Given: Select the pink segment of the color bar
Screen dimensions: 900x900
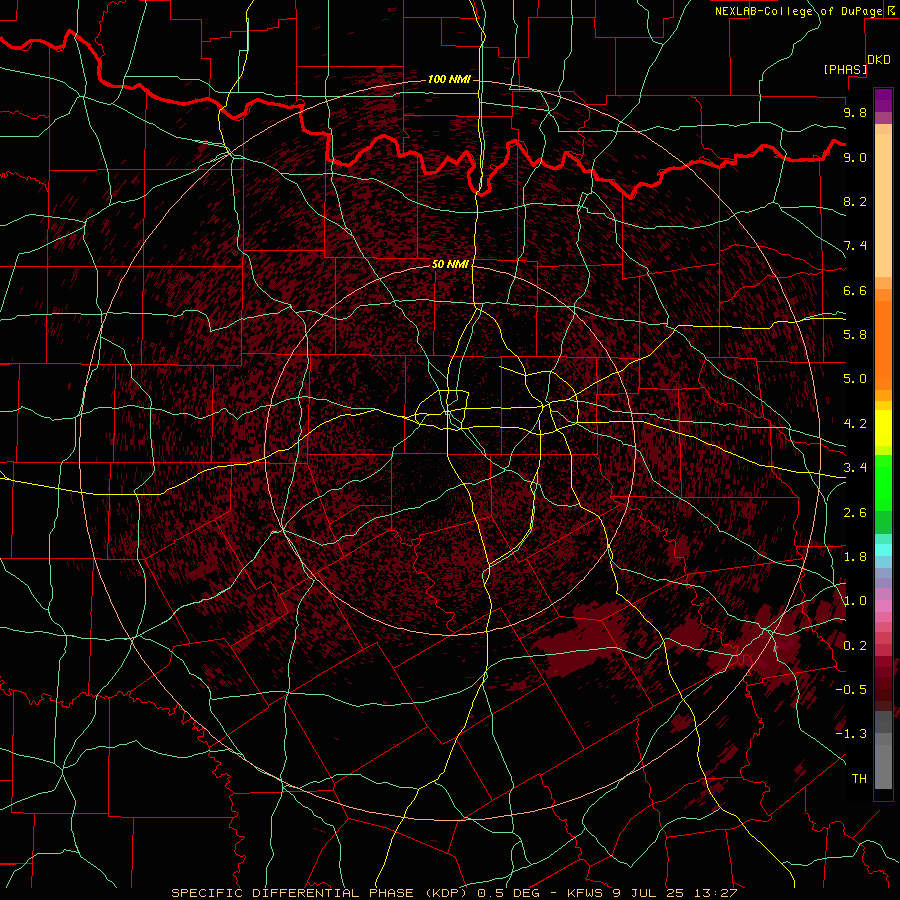Looking at the screenshot, I should tap(883, 606).
